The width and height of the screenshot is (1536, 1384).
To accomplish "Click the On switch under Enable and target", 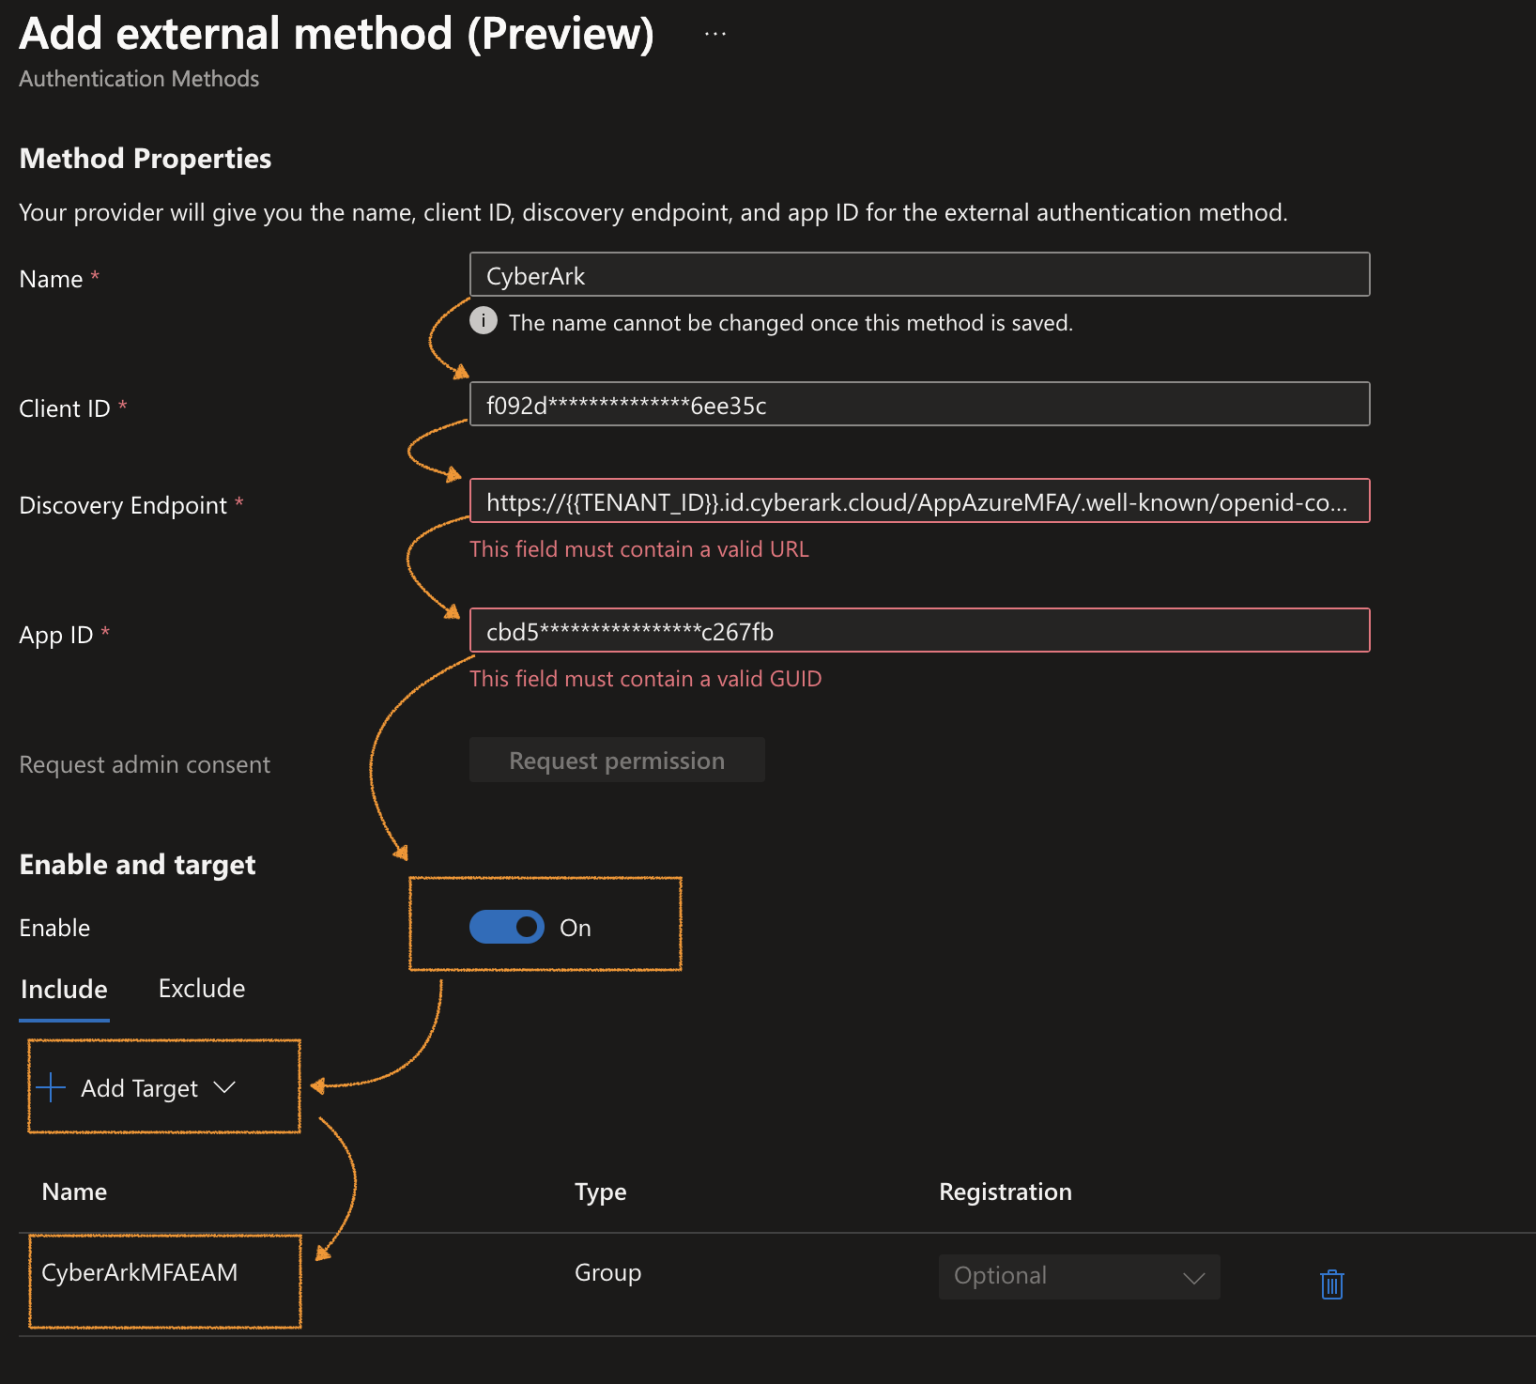I will (x=507, y=927).
